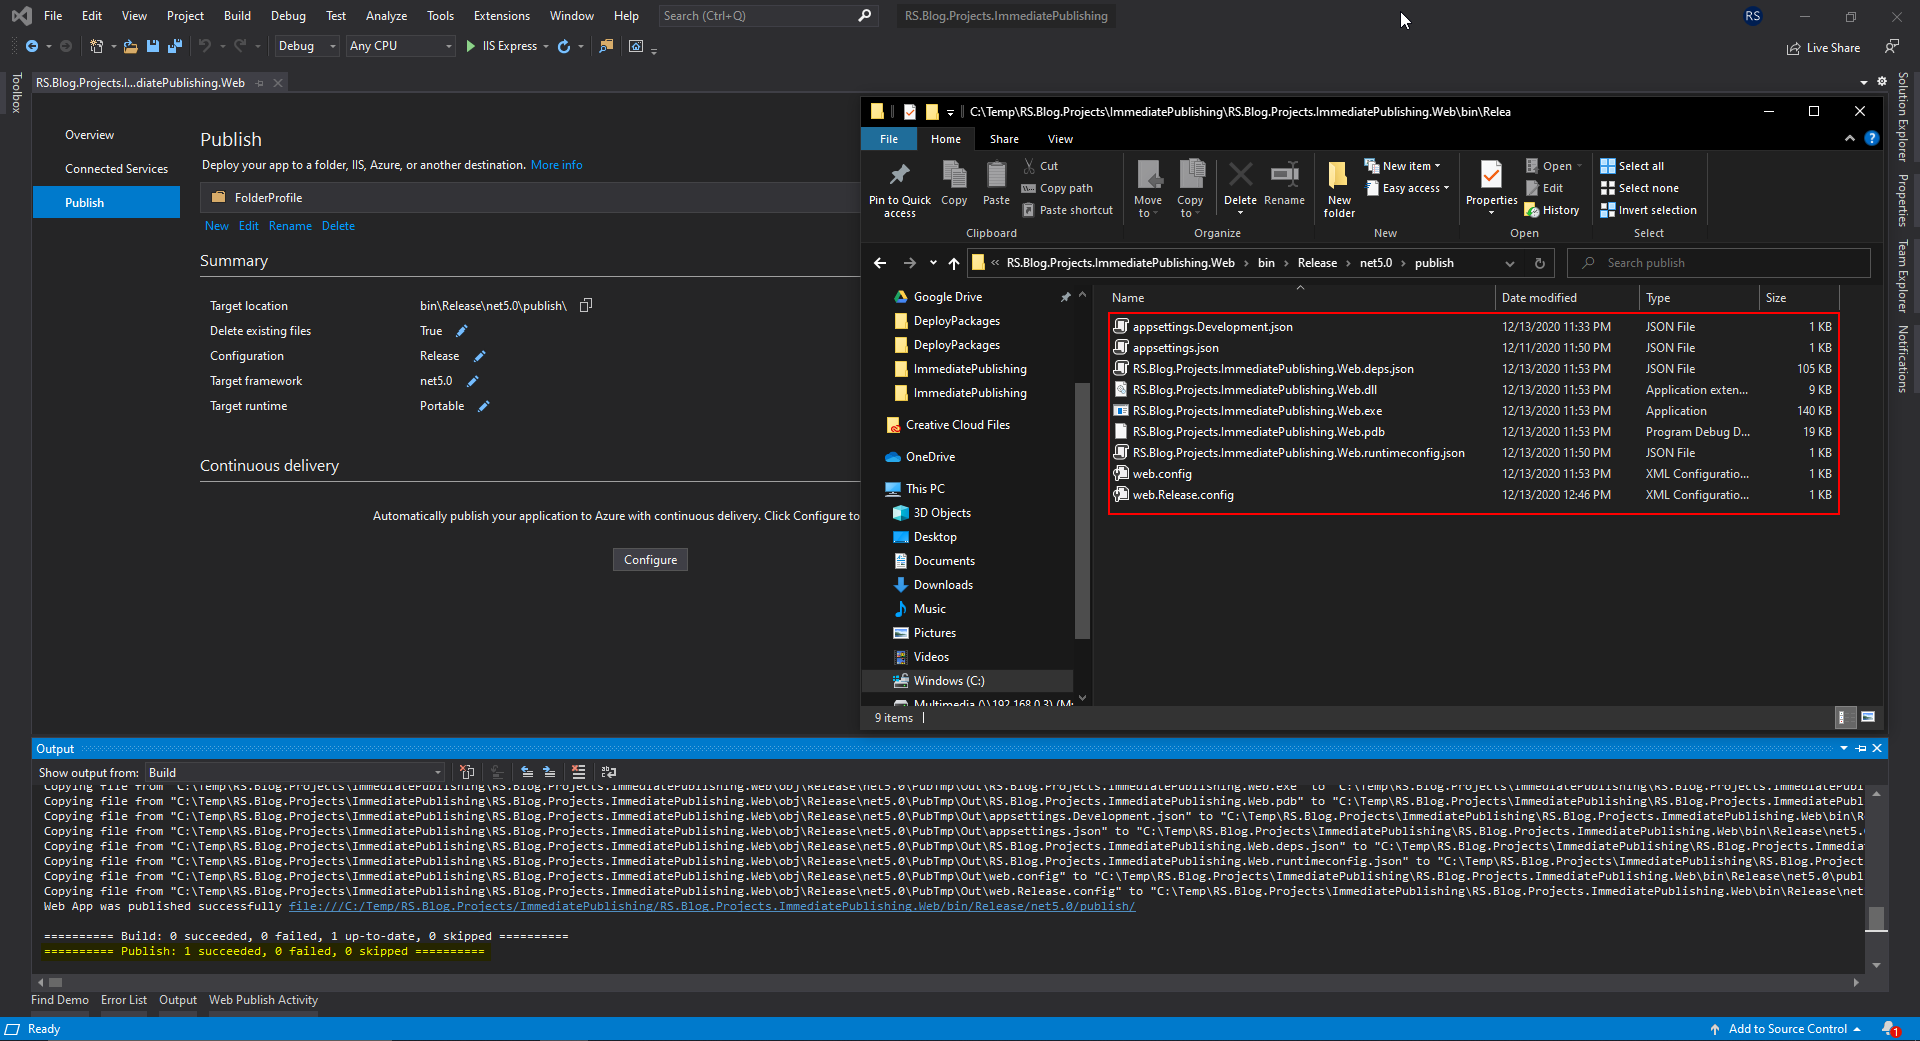The image size is (1920, 1041).
Task: Click the Navigate Backward toolbar icon
Action: (x=32, y=46)
